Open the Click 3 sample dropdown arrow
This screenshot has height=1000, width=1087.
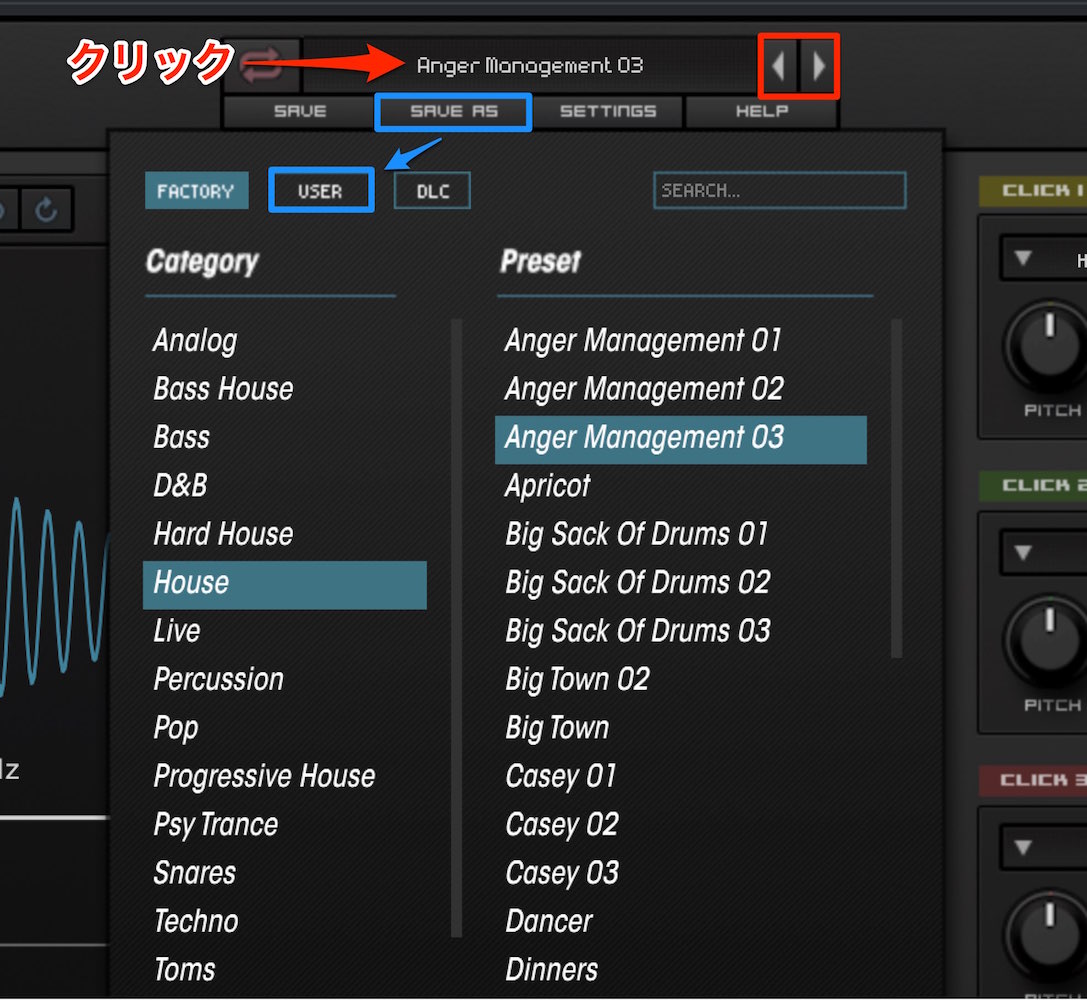coord(1023,847)
